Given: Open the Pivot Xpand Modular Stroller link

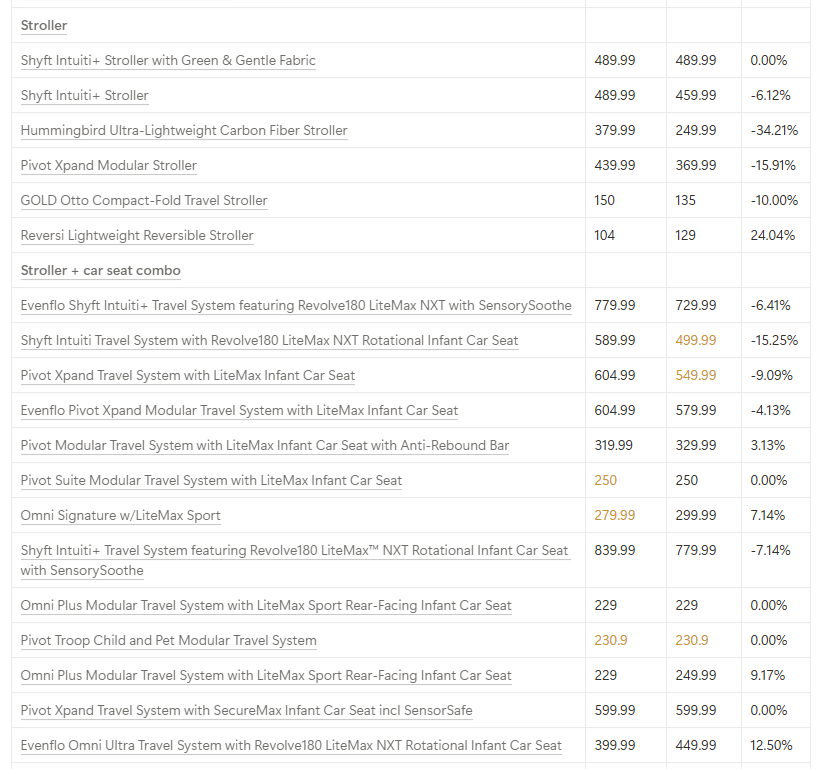Looking at the screenshot, I should click(109, 165).
